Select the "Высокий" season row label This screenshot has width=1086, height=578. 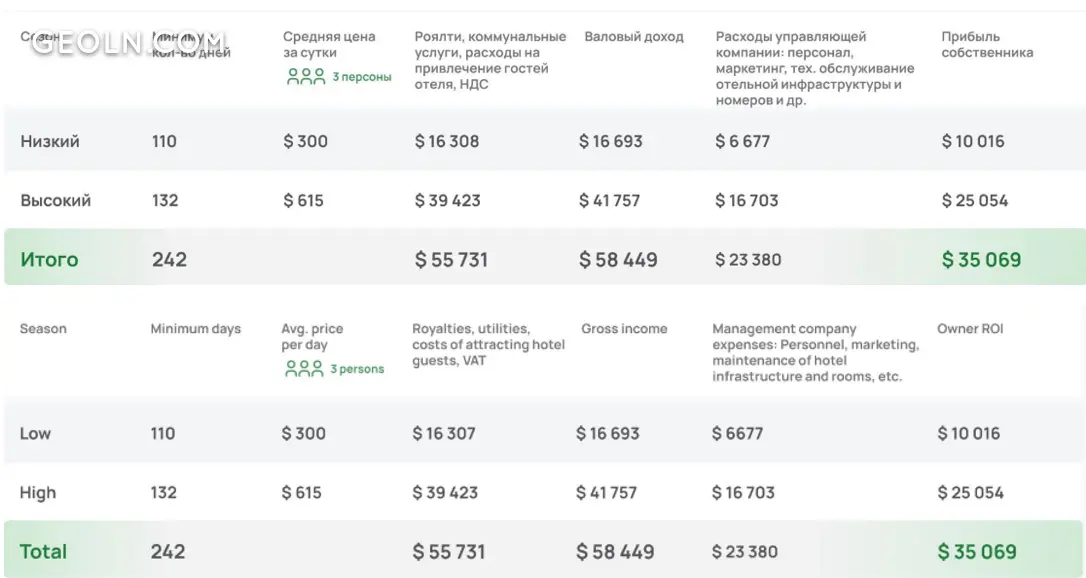point(56,200)
